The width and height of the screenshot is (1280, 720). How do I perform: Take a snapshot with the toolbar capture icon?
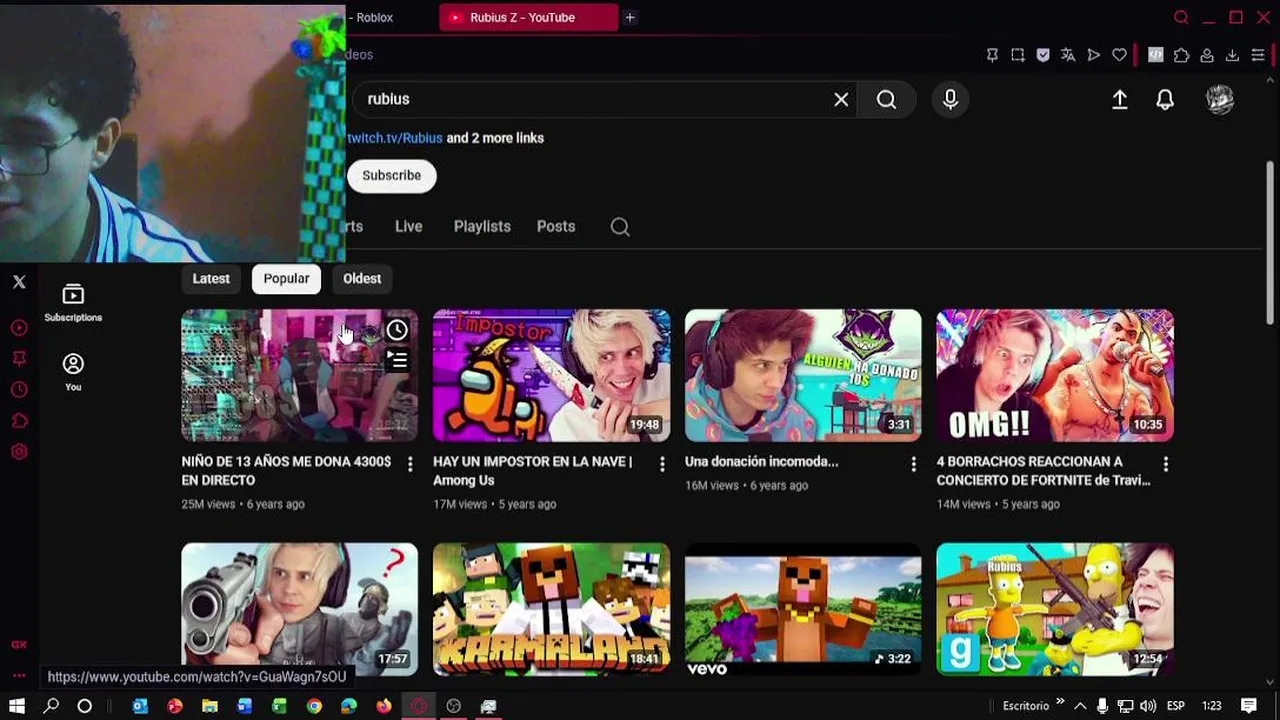[x=1018, y=55]
